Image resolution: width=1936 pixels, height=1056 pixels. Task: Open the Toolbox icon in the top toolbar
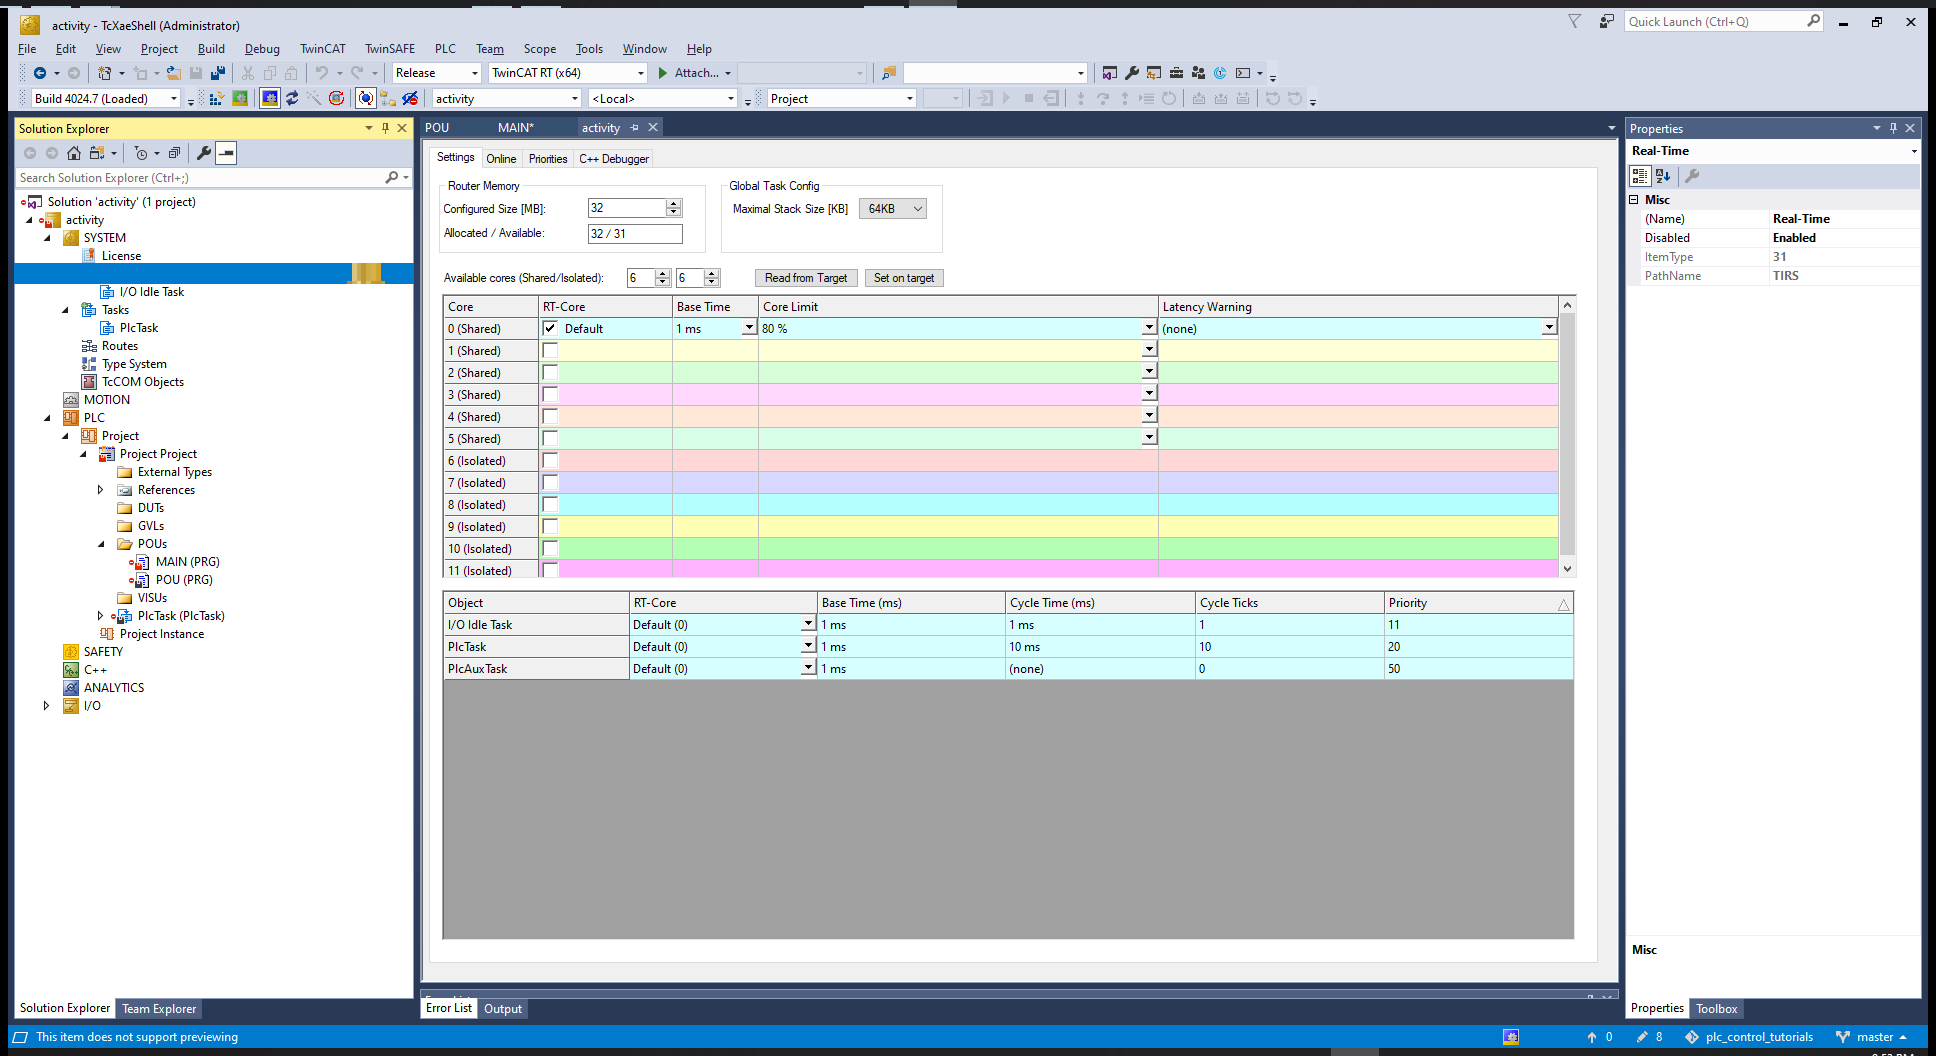[1176, 73]
